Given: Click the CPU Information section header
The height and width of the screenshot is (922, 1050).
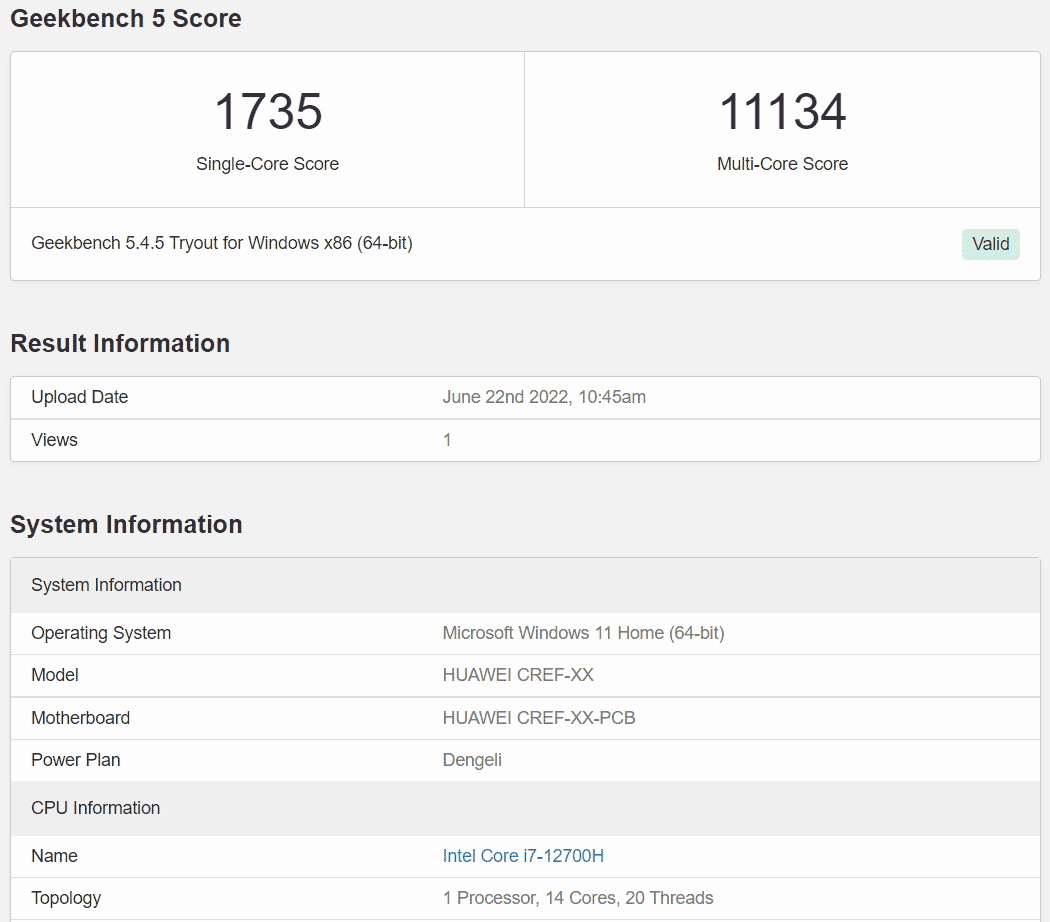Looking at the screenshot, I should coord(95,807).
